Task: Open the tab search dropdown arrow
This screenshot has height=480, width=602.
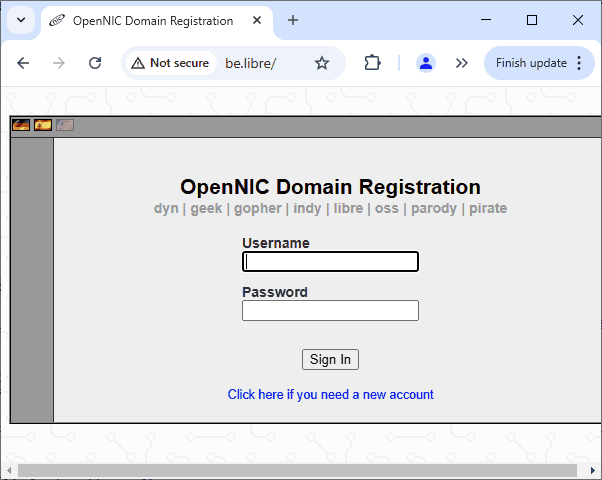Action: (x=21, y=20)
